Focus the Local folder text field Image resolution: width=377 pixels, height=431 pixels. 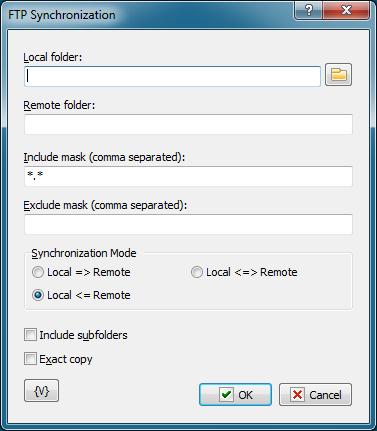(x=172, y=76)
